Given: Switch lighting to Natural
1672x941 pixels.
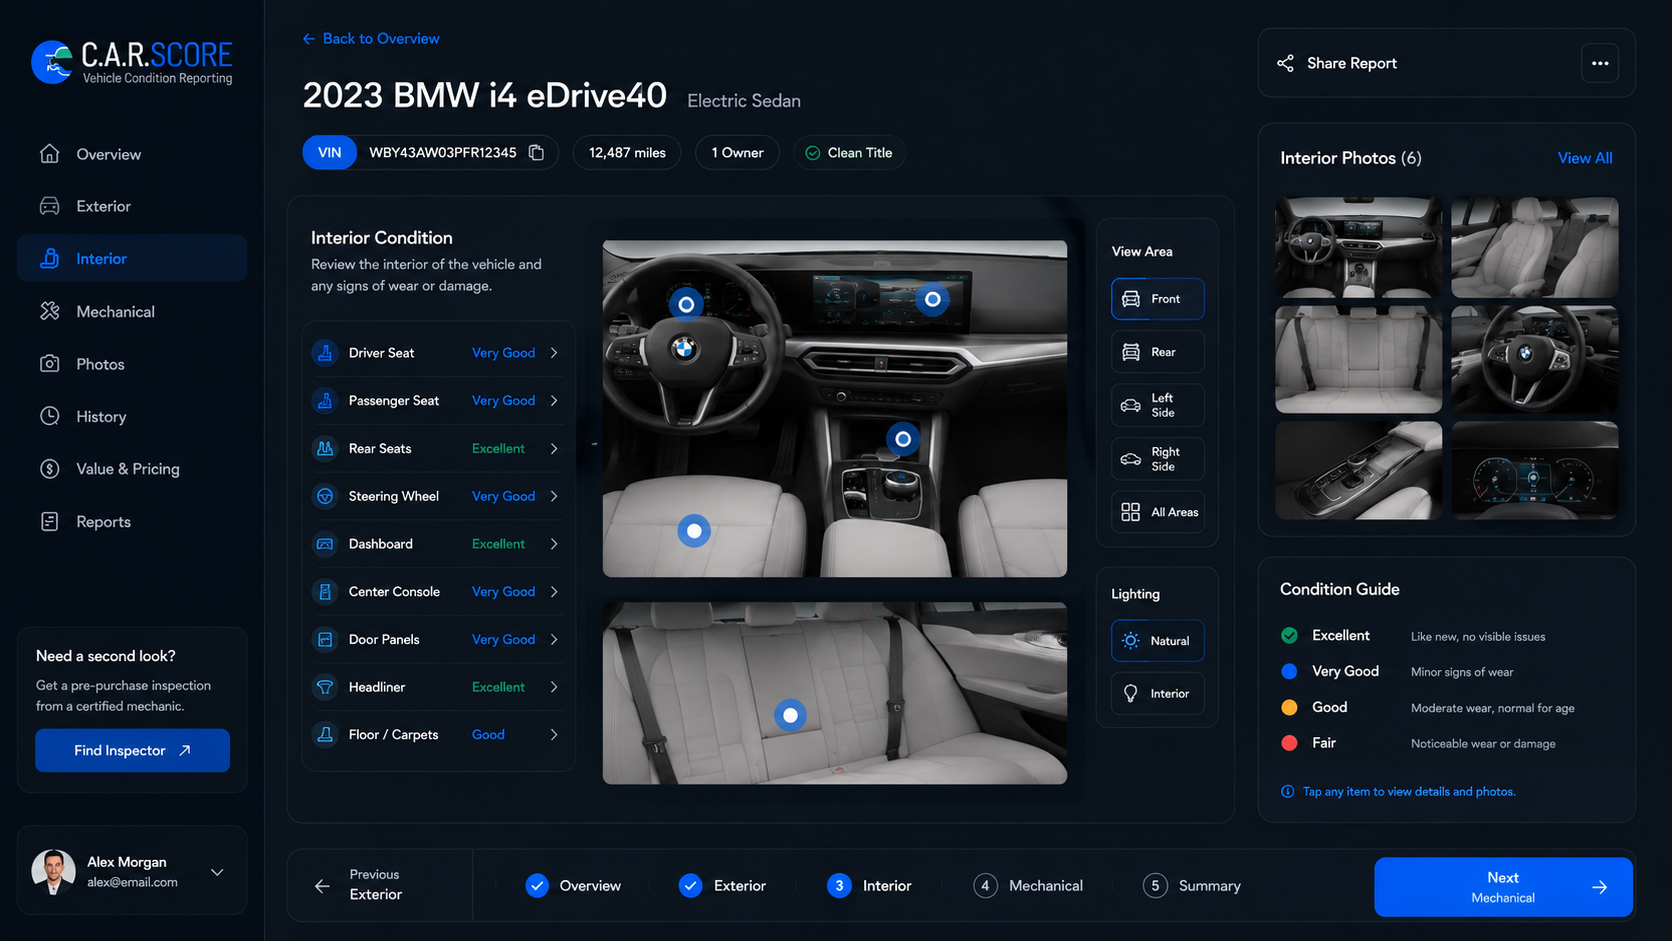Looking at the screenshot, I should pyautogui.click(x=1157, y=641).
